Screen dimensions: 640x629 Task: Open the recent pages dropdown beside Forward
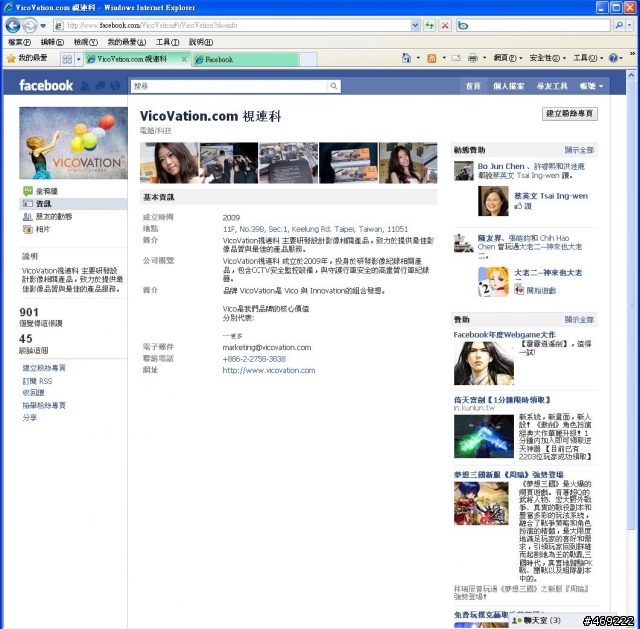(x=43, y=26)
